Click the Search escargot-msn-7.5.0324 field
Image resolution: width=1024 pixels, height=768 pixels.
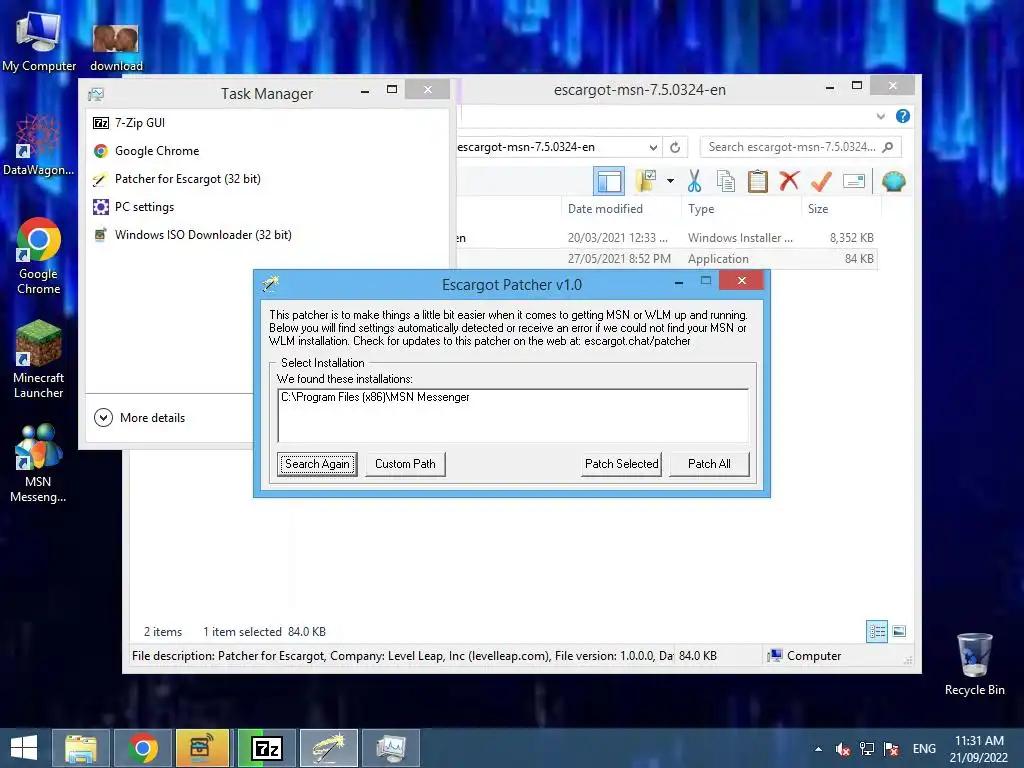800,147
